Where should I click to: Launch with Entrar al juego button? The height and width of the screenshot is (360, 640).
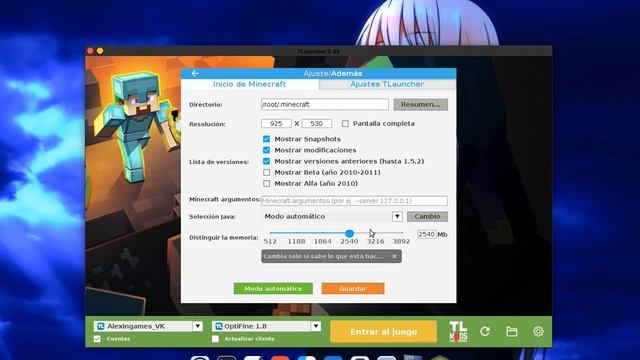tap(383, 331)
